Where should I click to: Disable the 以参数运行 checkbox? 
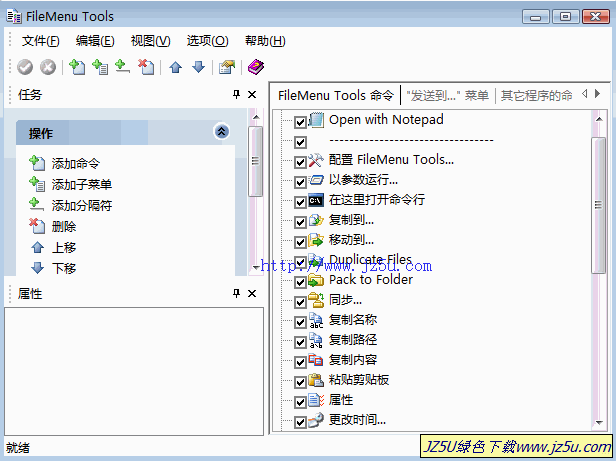tap(301, 182)
